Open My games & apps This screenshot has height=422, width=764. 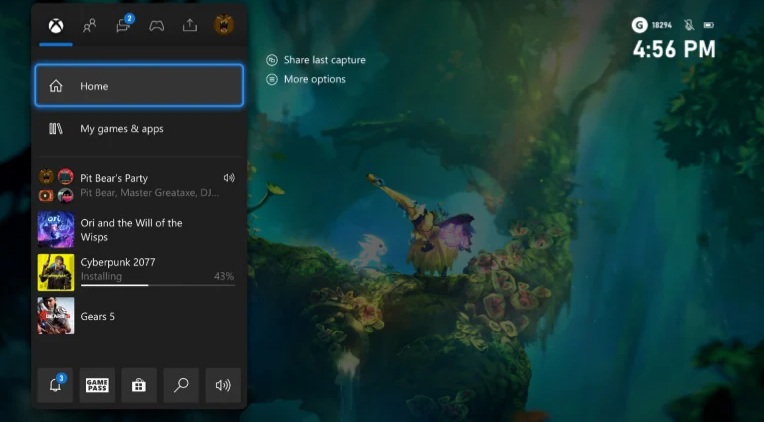coord(139,129)
